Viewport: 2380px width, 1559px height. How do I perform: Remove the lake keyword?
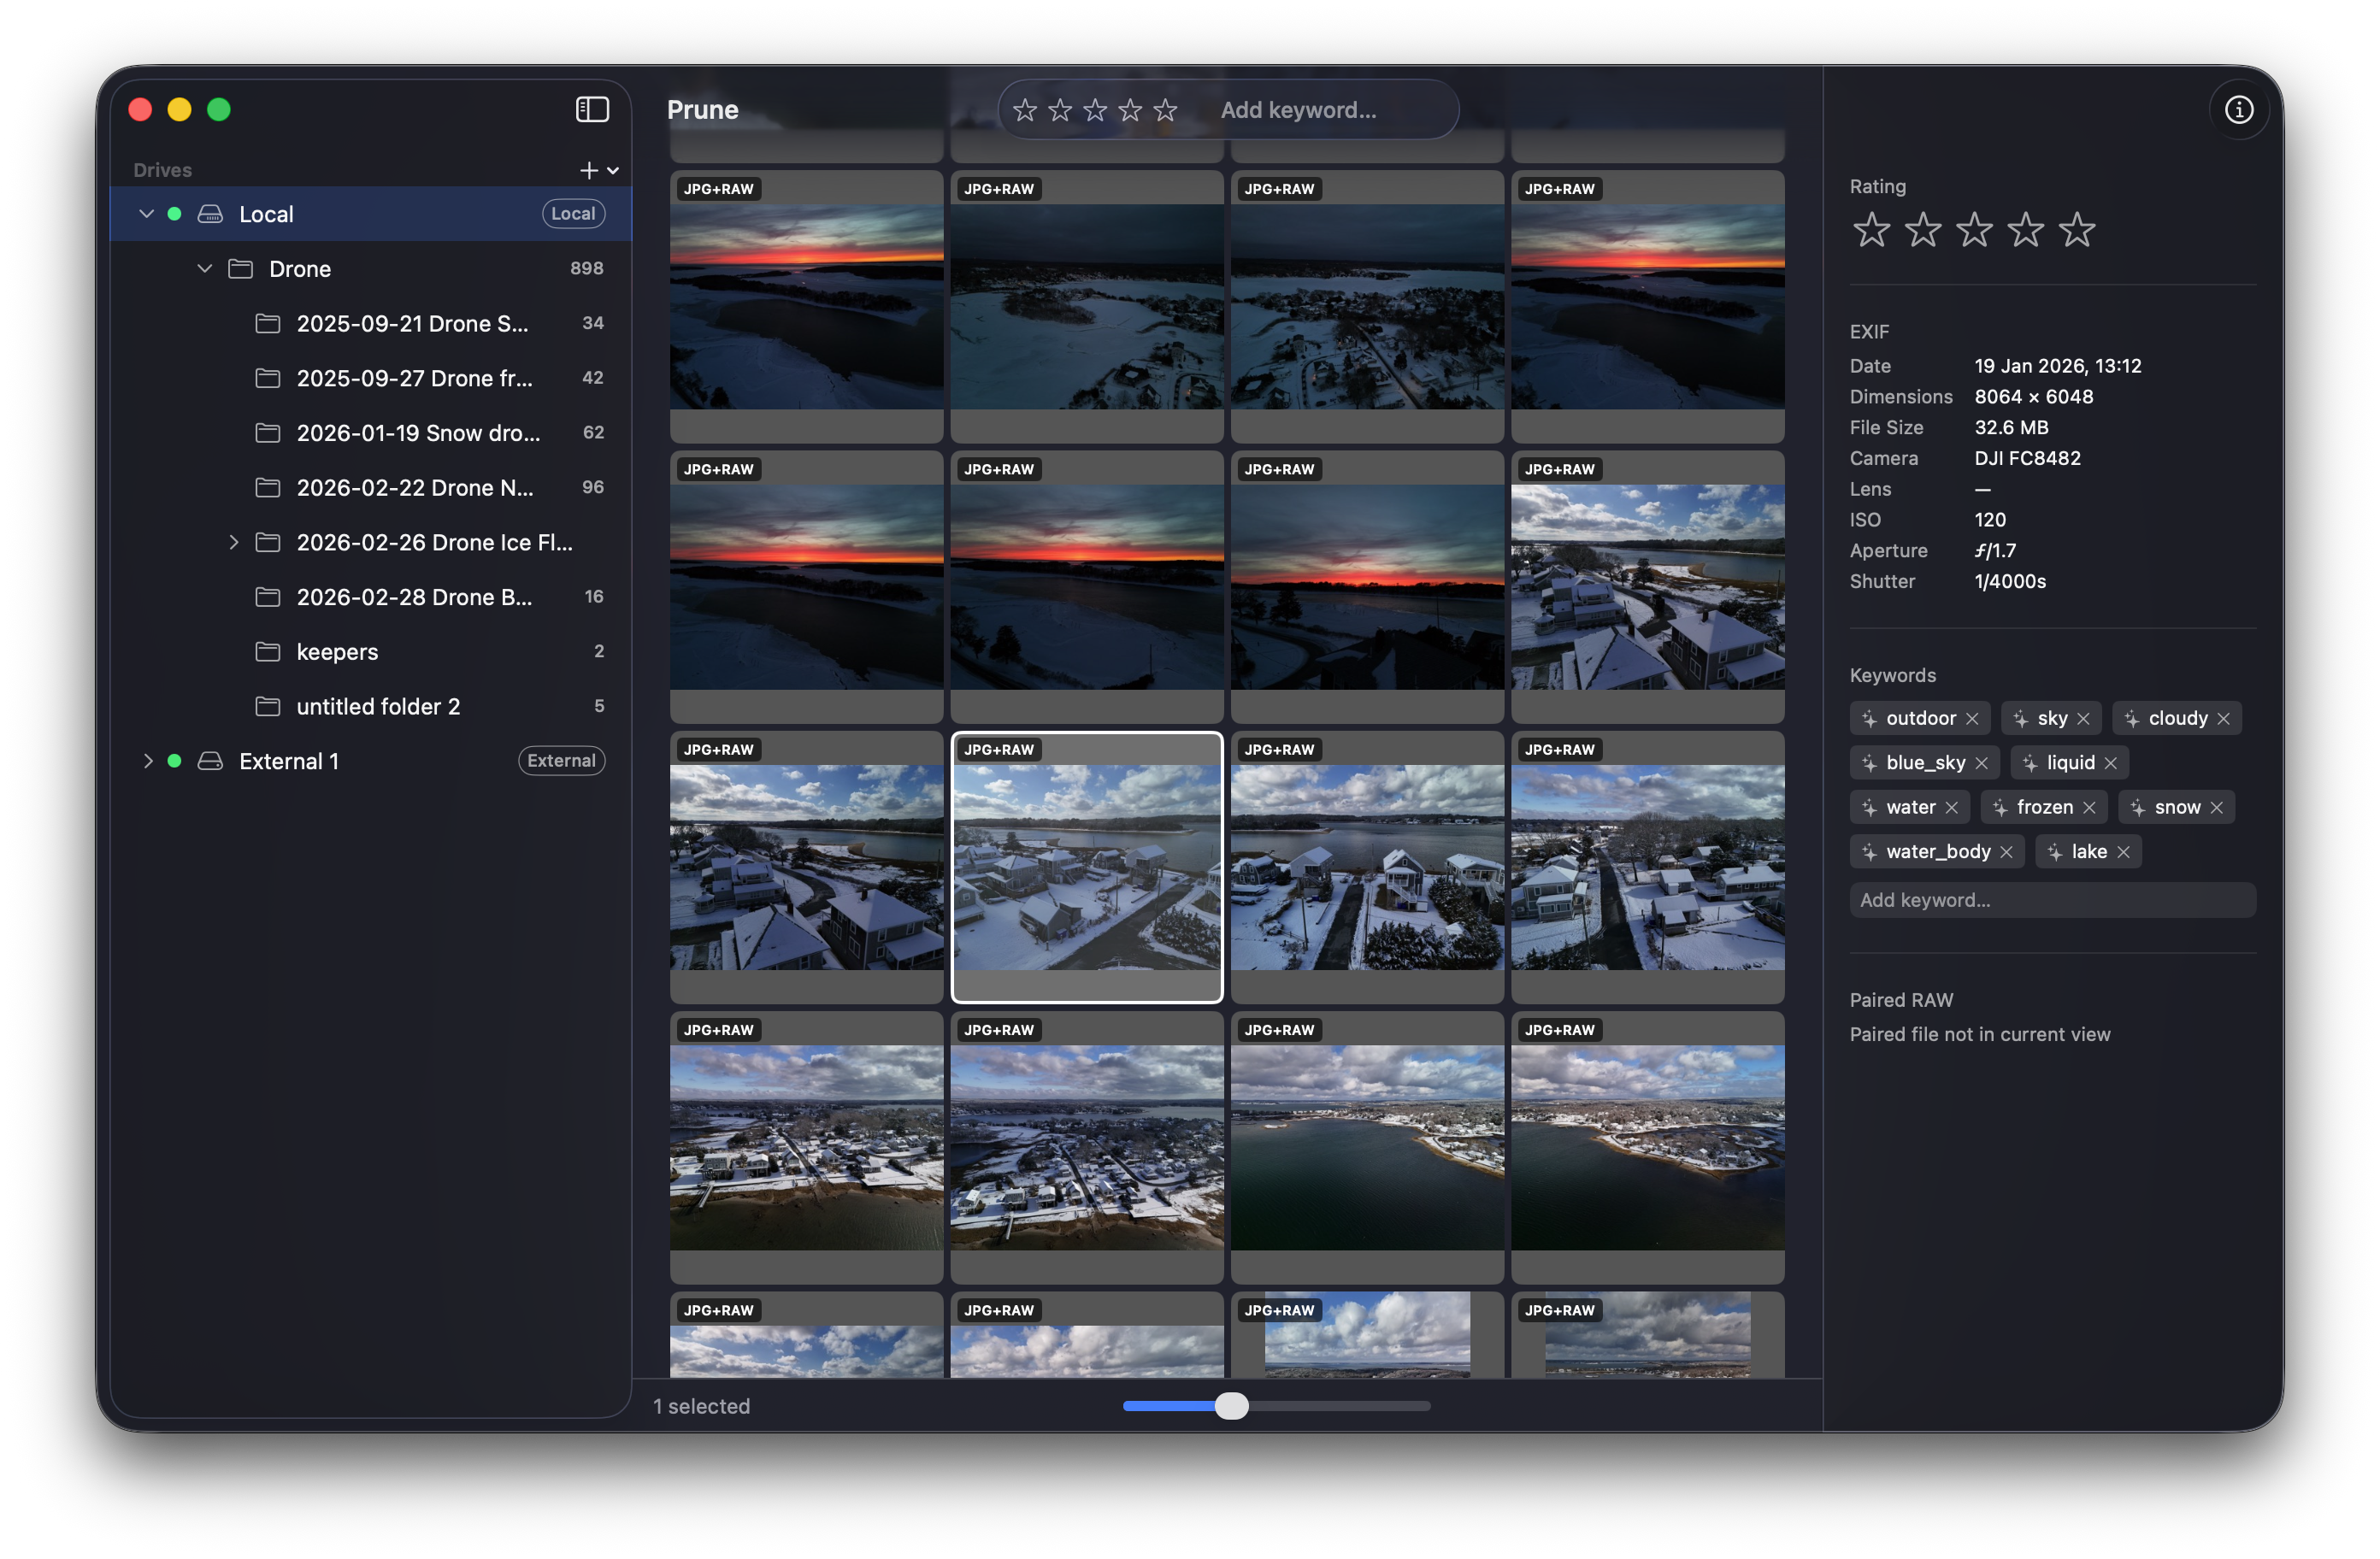click(2123, 852)
